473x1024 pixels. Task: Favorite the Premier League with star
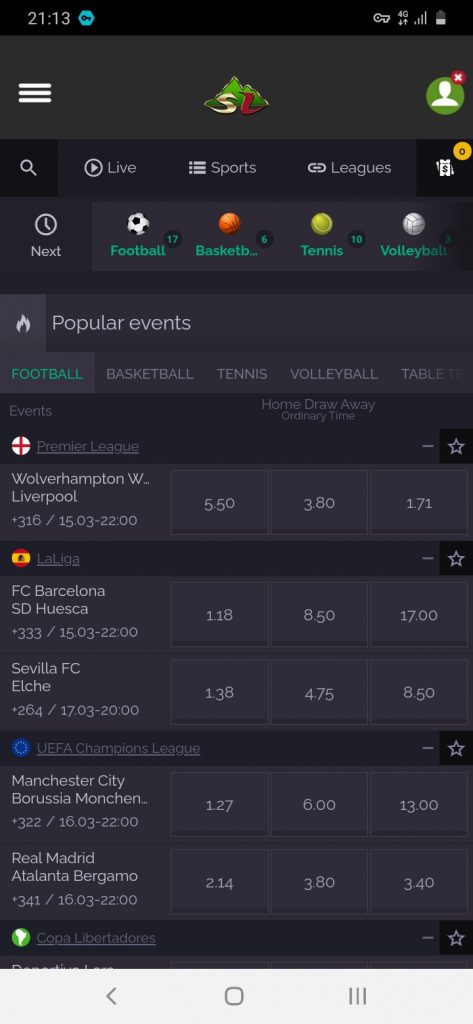(x=456, y=447)
